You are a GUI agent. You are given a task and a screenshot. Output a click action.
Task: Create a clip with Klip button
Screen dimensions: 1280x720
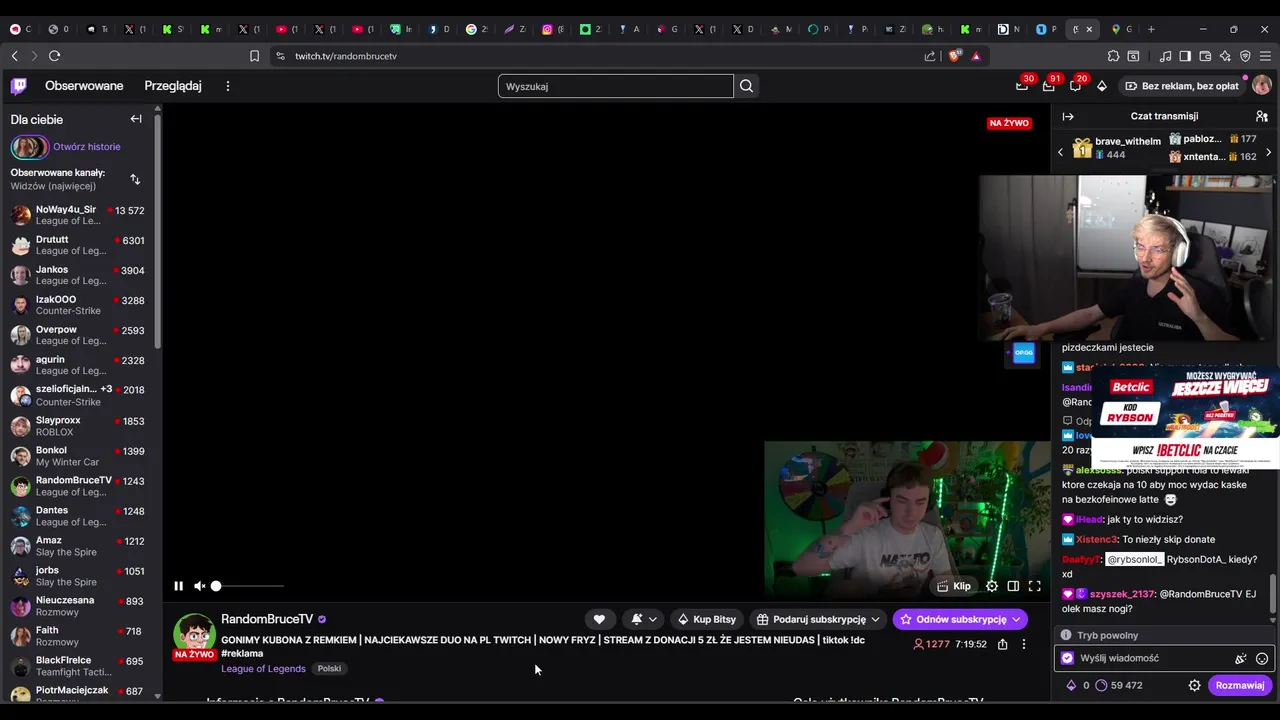[953, 586]
